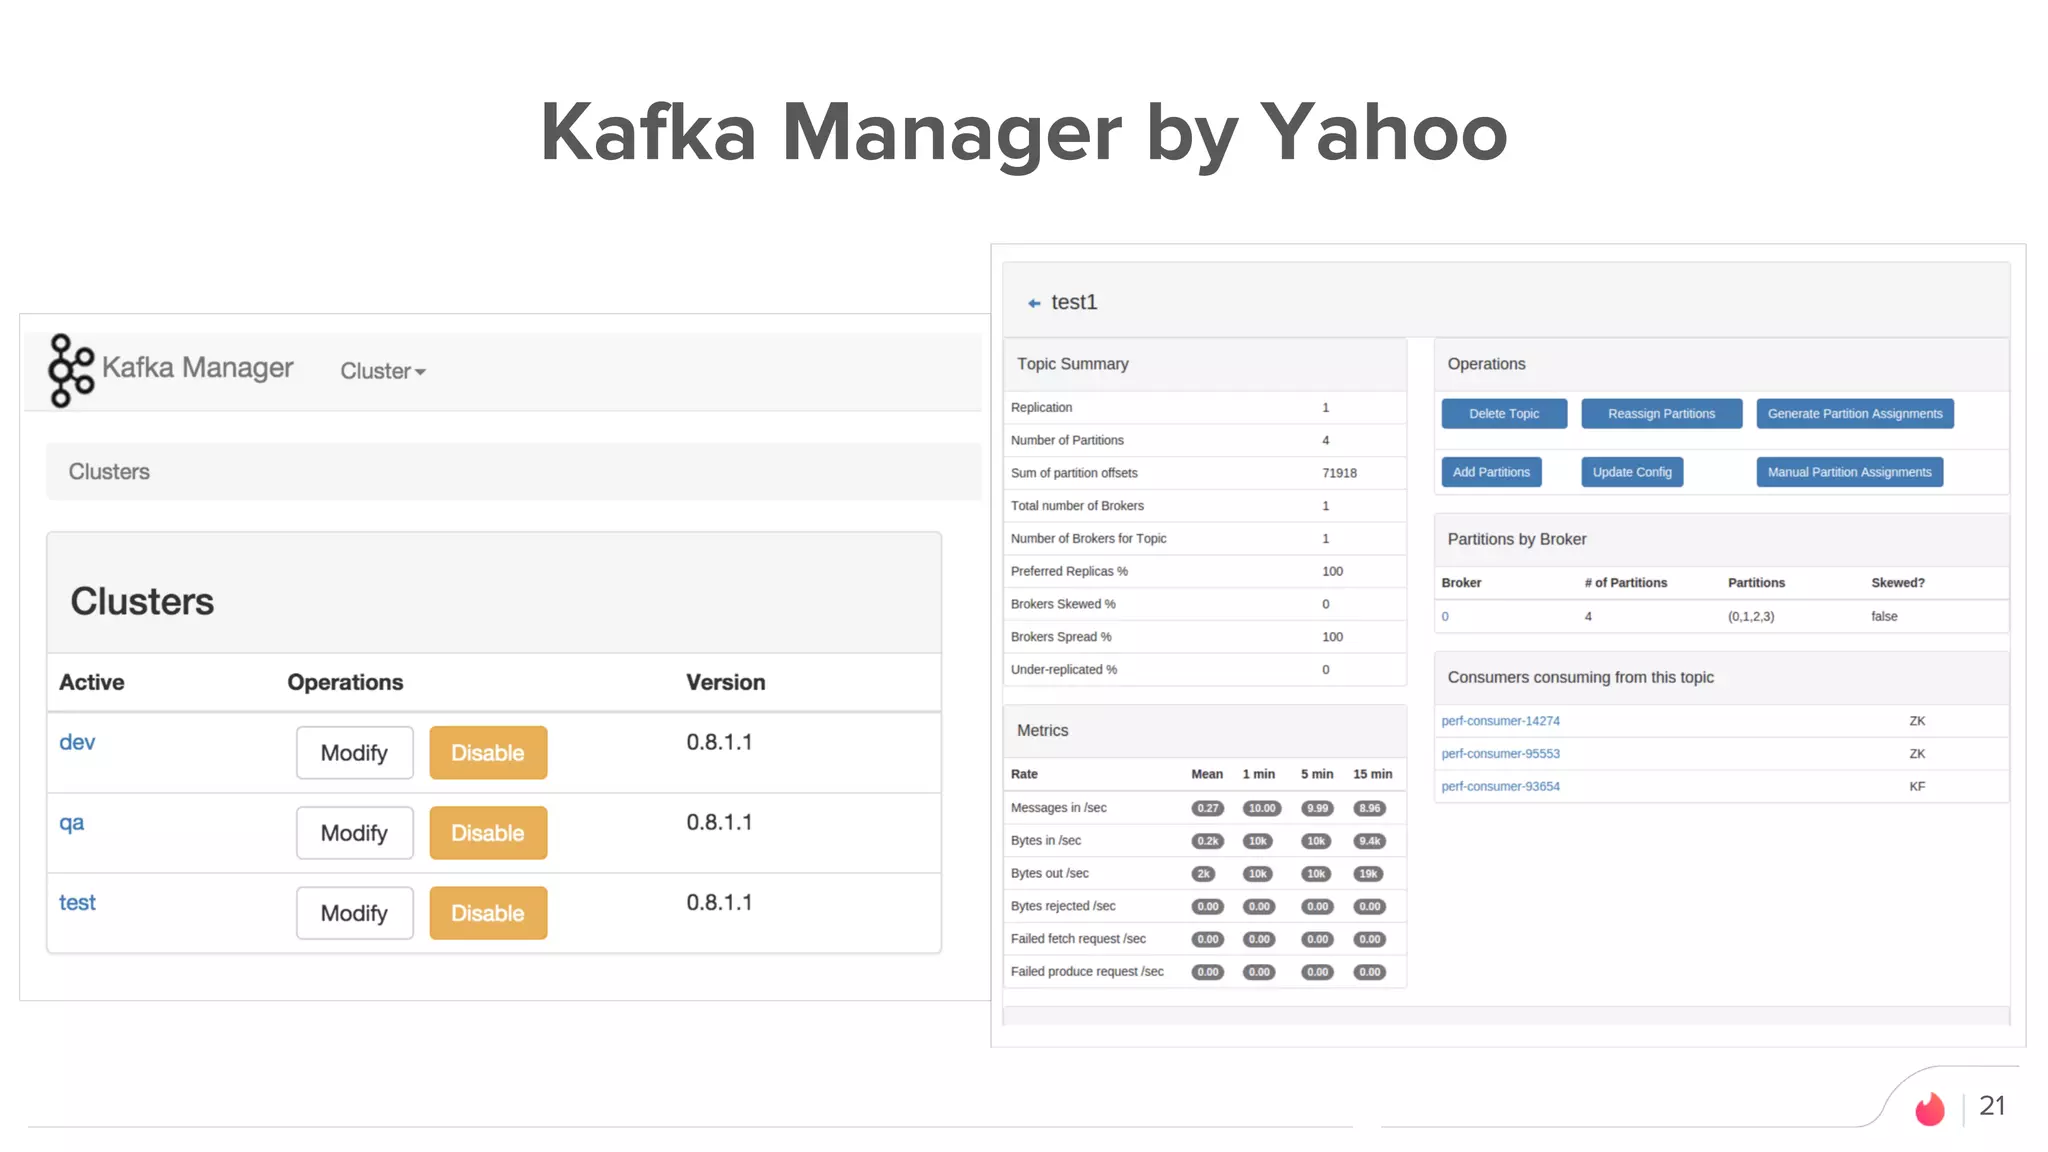Click the KF type for perf-consumer-93654
The image size is (2048, 1152).
(1917, 787)
